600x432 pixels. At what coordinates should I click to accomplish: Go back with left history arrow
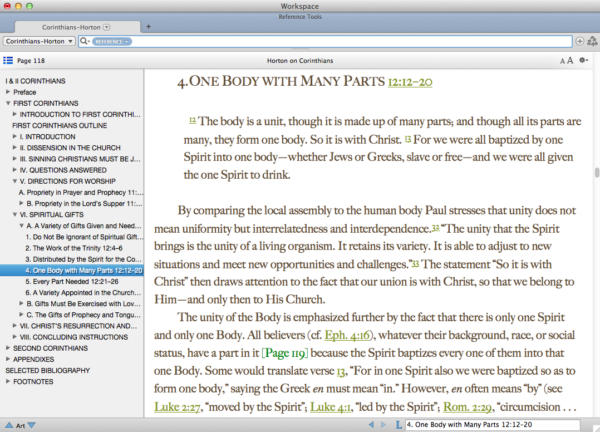click(x=371, y=425)
